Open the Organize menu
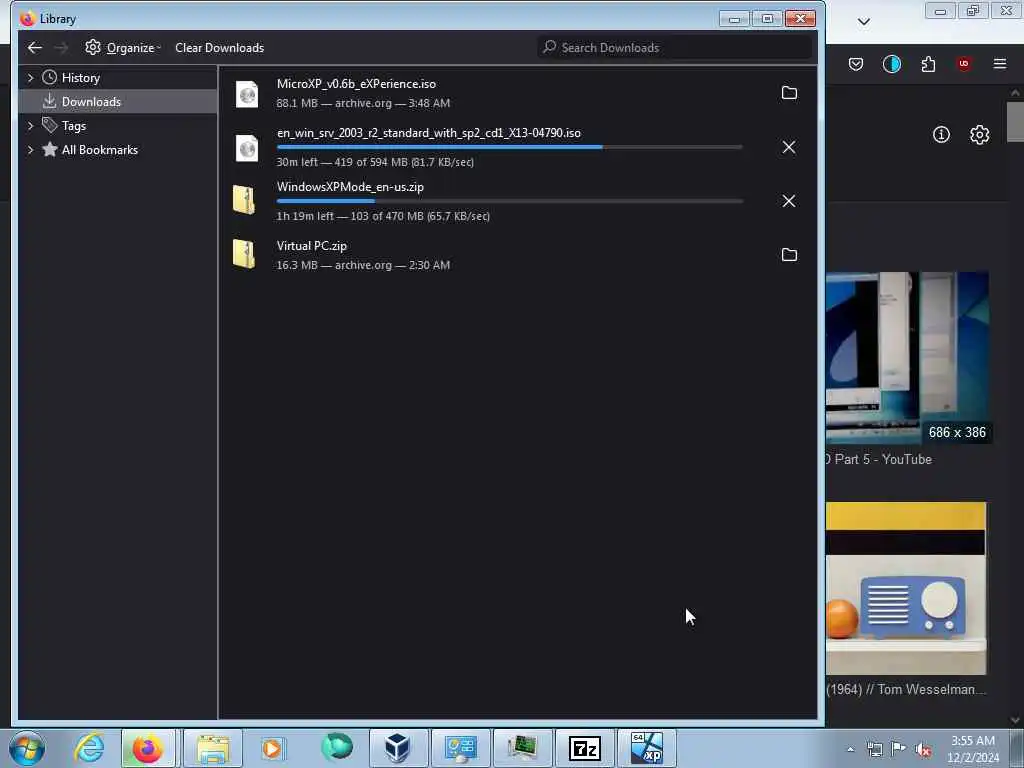 coord(123,48)
